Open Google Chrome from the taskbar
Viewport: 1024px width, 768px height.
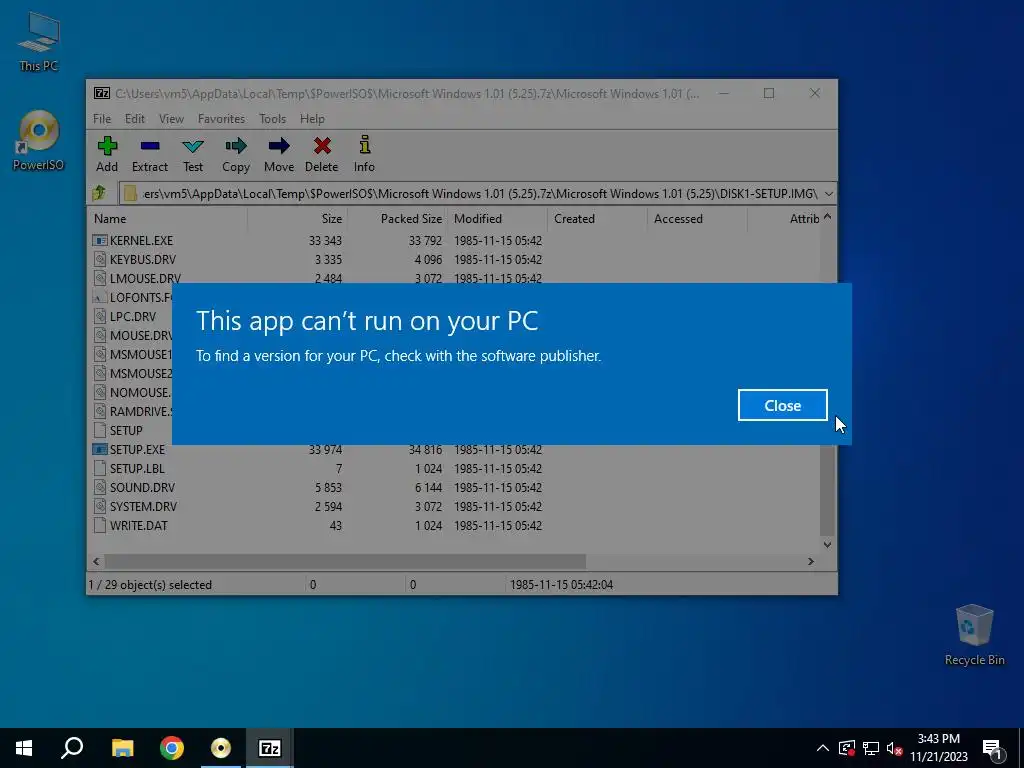pos(172,748)
